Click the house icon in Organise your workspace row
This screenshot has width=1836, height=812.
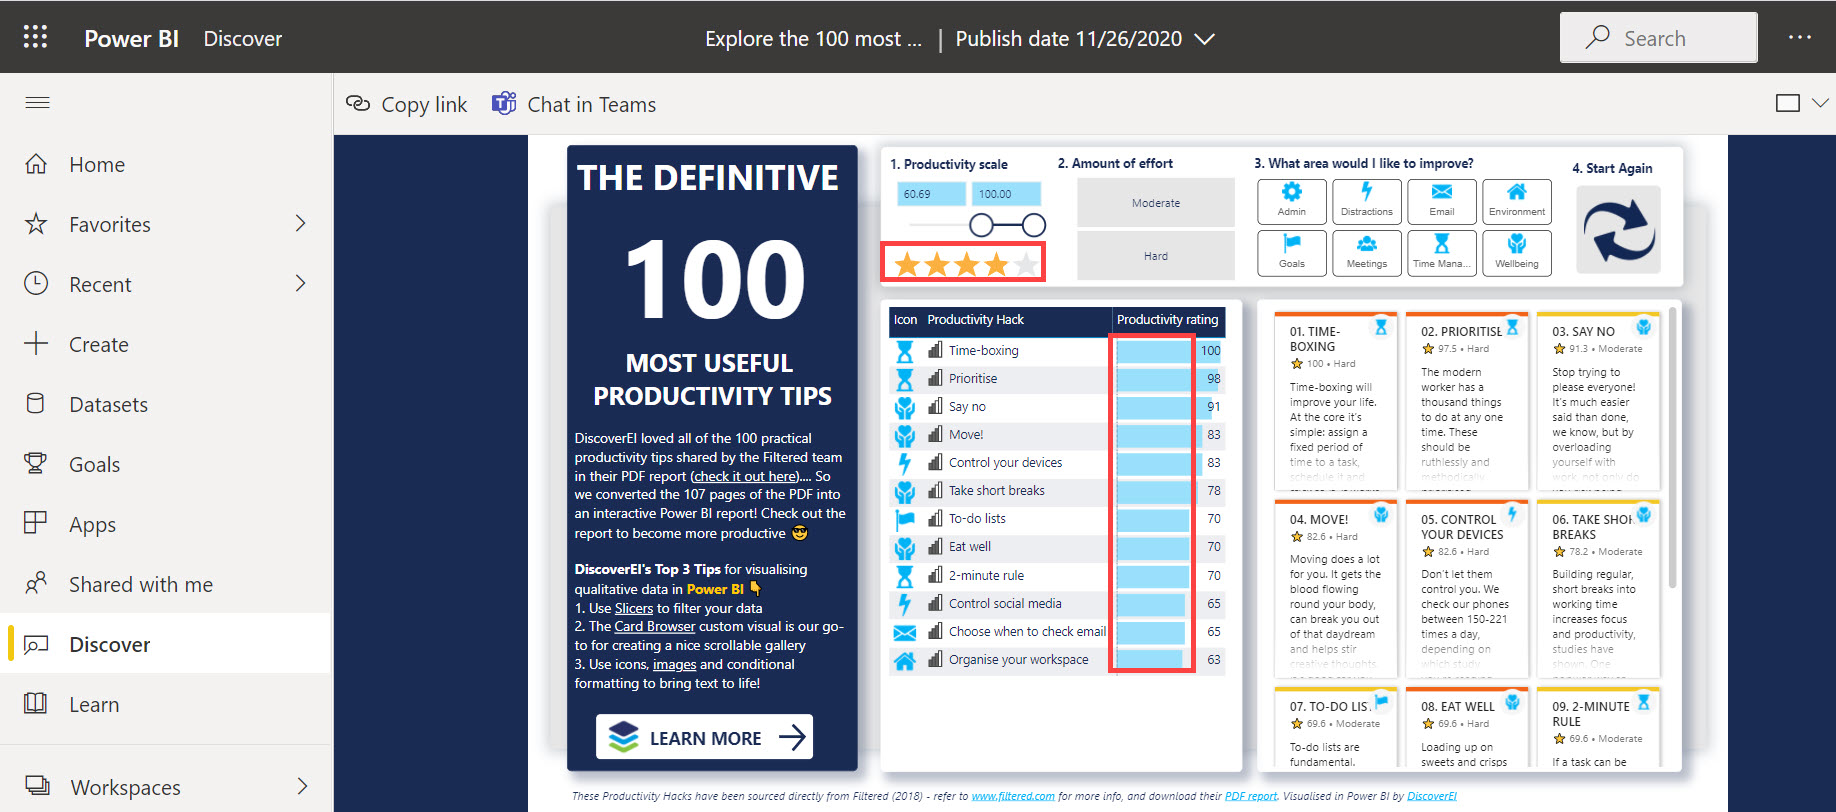point(905,660)
